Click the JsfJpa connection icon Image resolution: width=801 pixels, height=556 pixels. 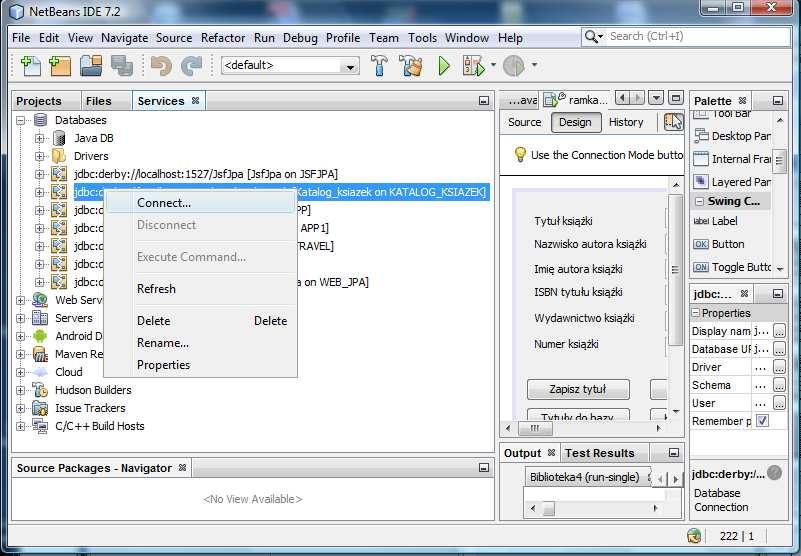tap(59, 174)
